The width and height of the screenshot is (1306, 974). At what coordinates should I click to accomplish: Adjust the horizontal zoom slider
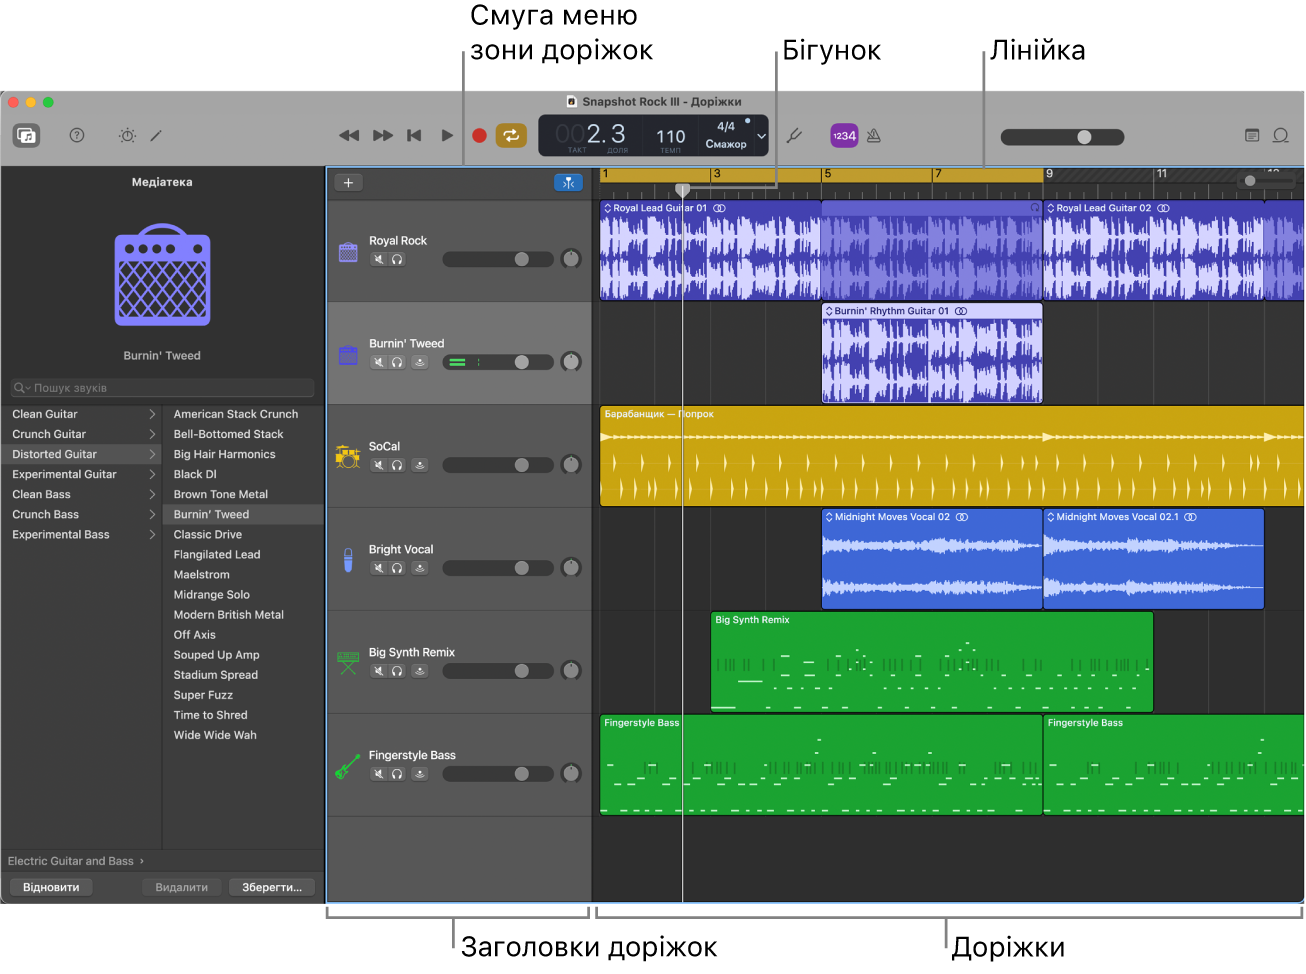point(1266,181)
